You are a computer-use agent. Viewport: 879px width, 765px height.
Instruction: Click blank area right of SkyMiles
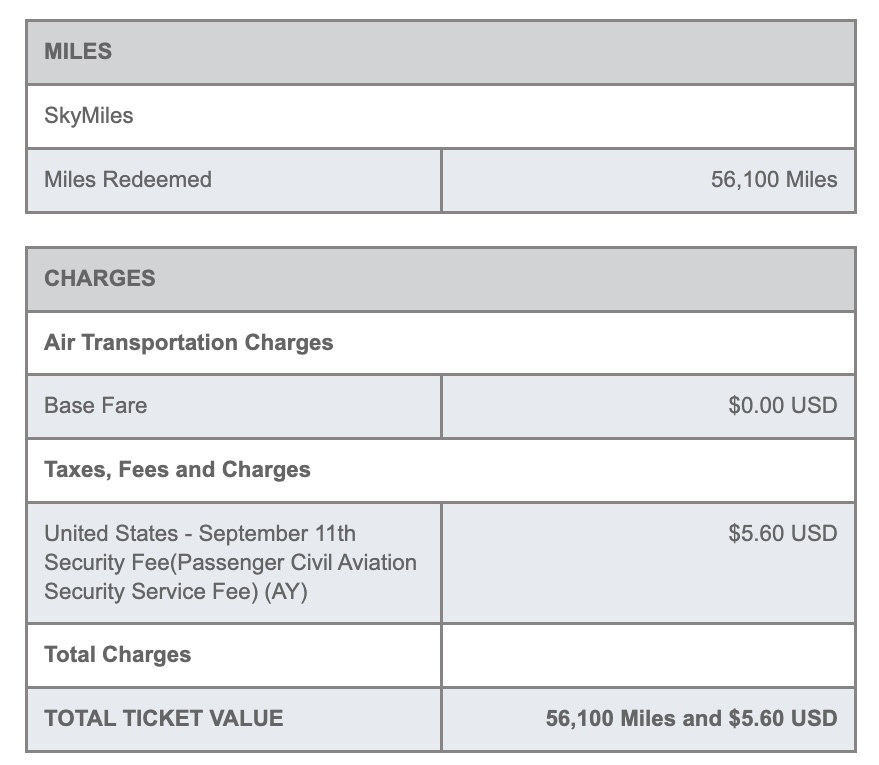click(493, 116)
